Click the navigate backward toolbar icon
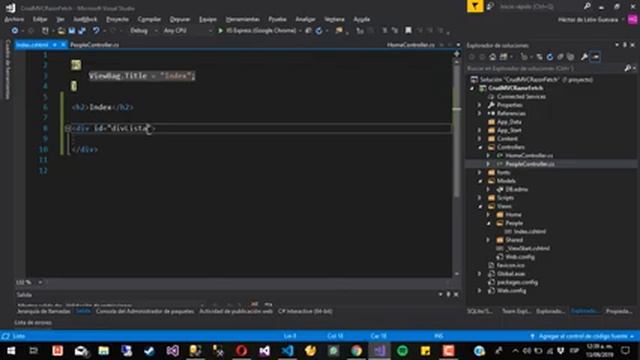This screenshot has width=640, height=360. (x=15, y=31)
